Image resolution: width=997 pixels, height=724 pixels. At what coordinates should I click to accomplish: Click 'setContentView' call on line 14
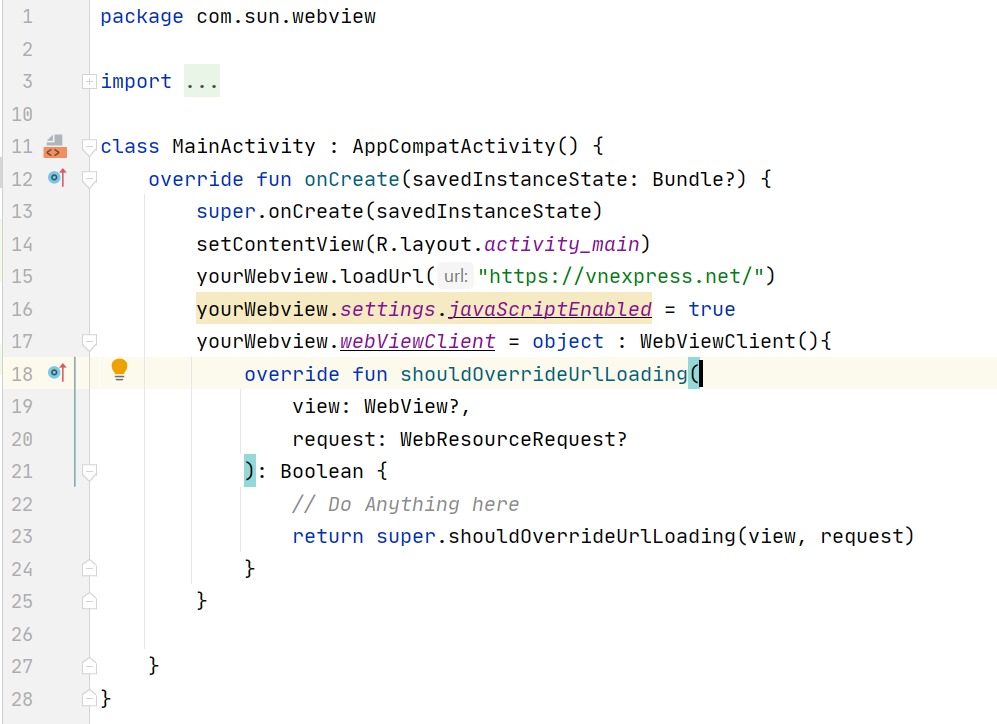point(280,244)
